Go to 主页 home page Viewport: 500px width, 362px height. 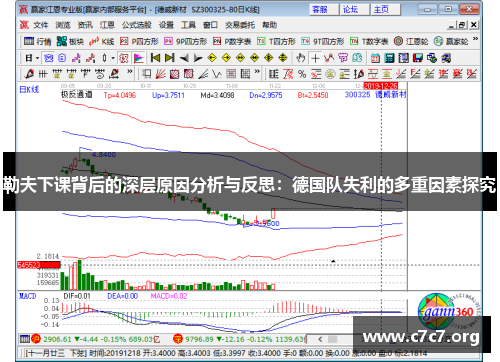[x=386, y=10]
